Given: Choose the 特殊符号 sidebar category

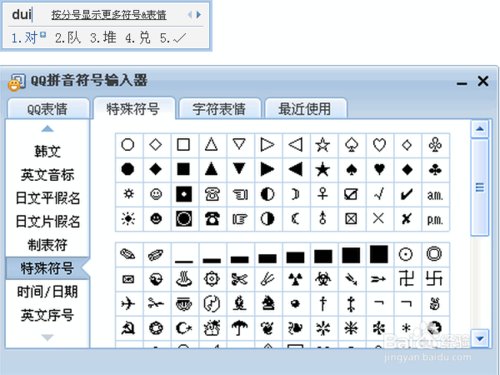Looking at the screenshot, I should tap(47, 268).
